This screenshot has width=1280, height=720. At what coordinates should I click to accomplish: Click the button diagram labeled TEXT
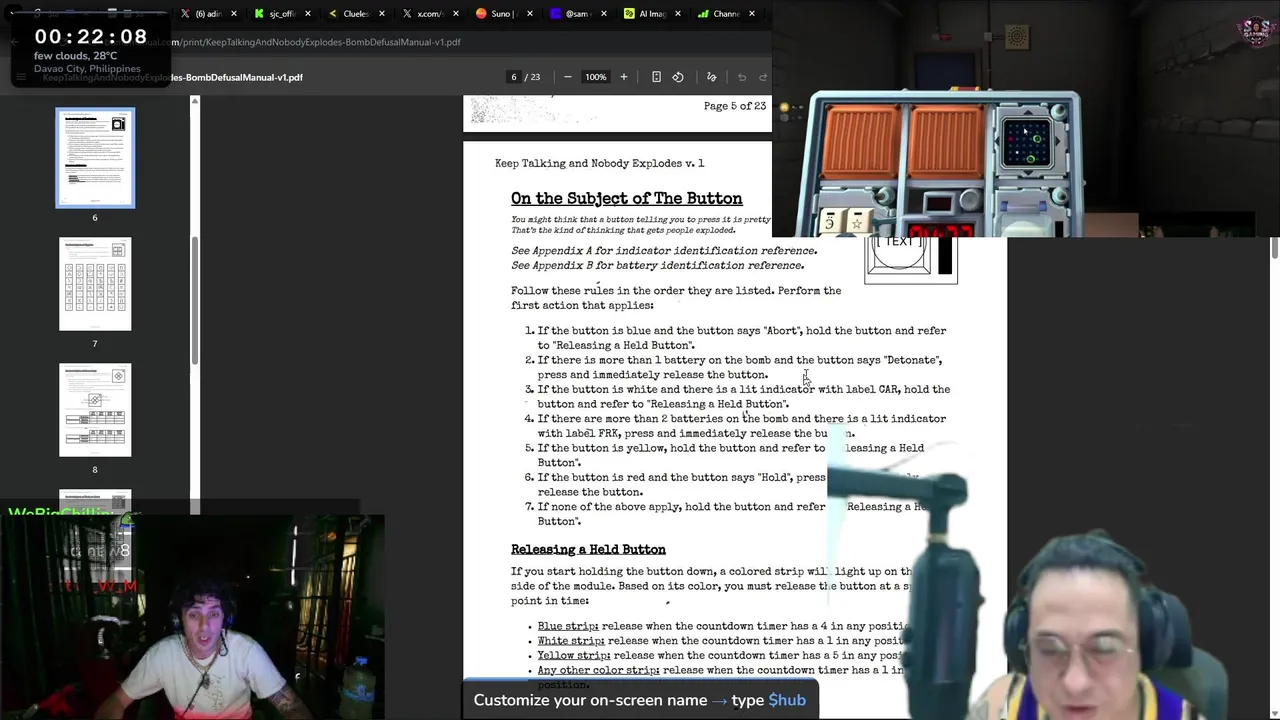coord(910,259)
